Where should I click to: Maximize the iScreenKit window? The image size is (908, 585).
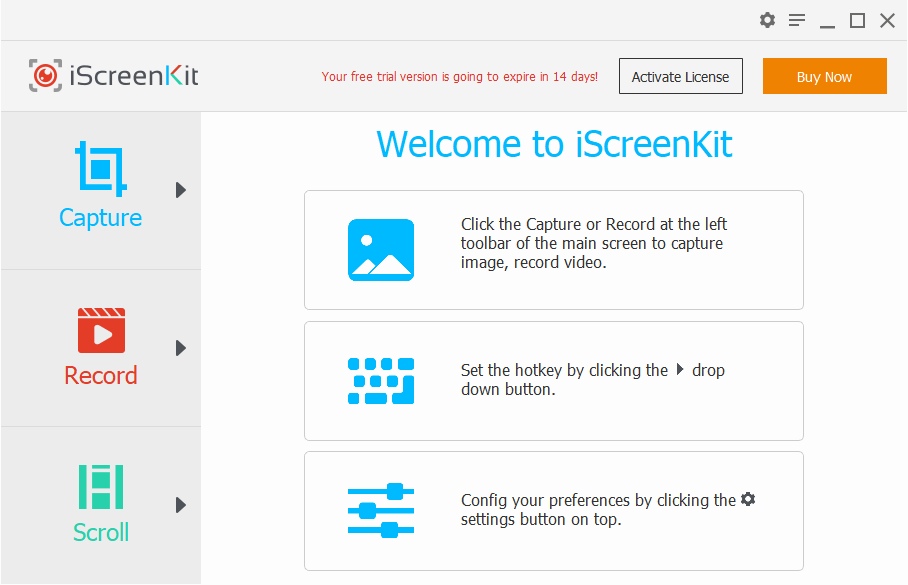[x=857, y=20]
